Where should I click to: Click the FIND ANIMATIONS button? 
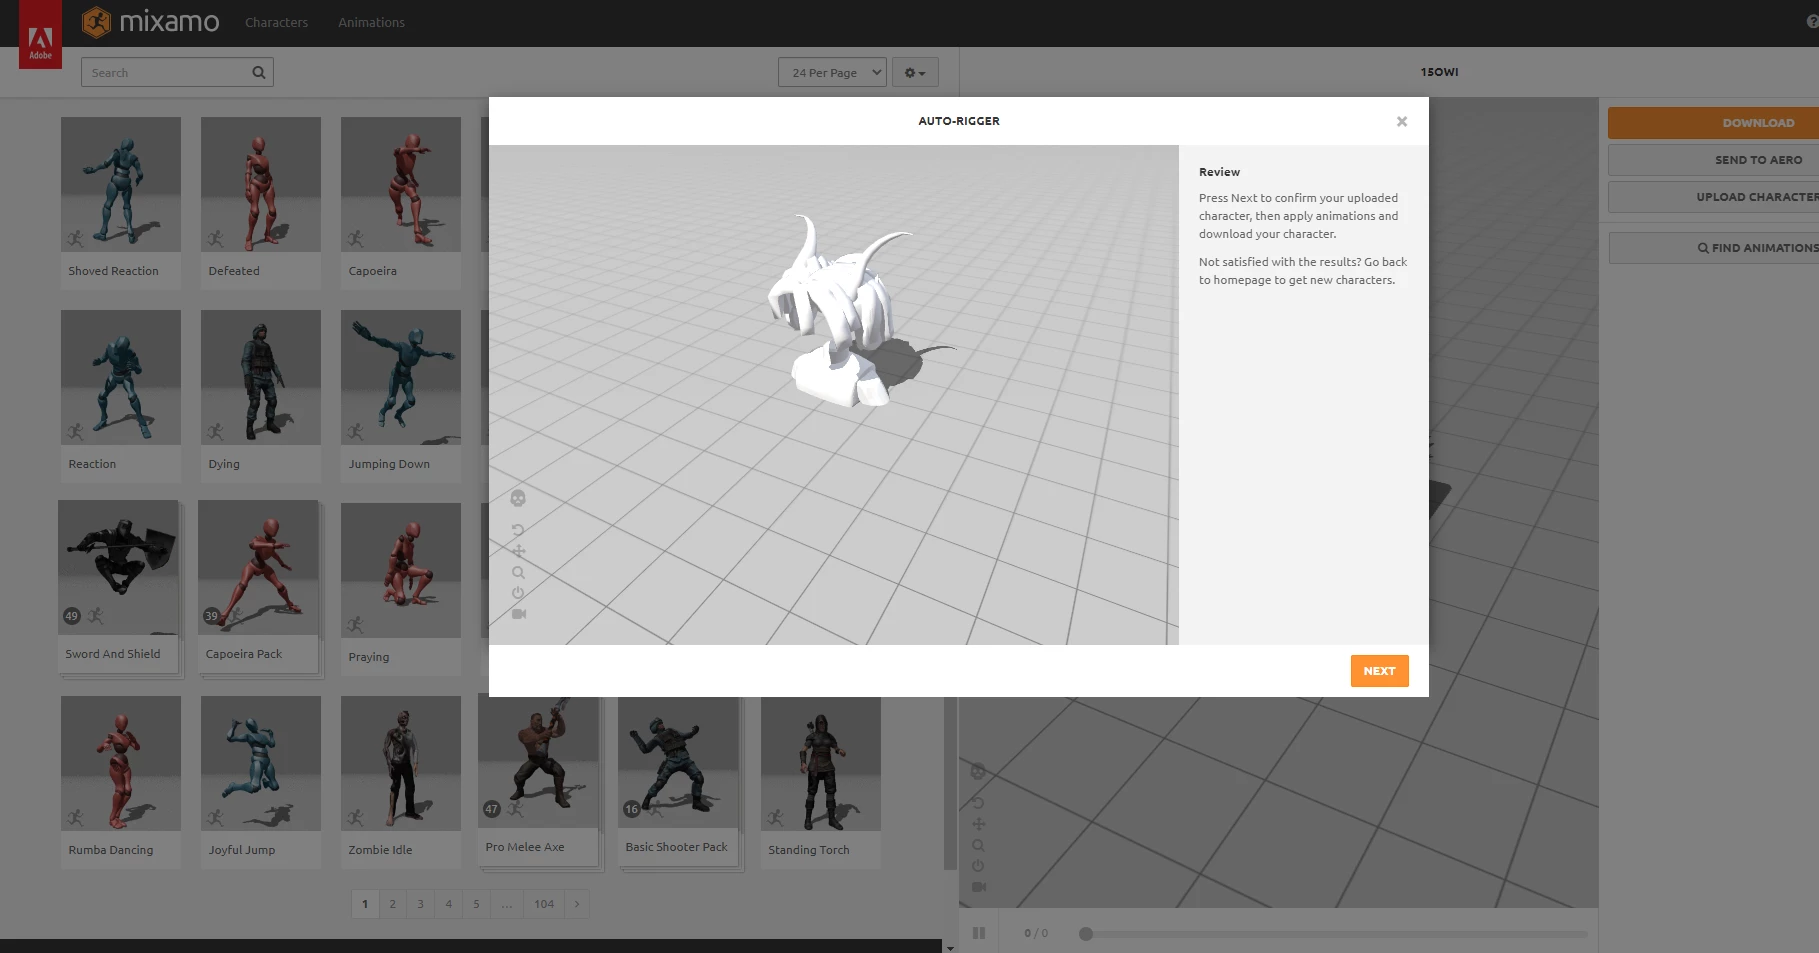click(1714, 248)
